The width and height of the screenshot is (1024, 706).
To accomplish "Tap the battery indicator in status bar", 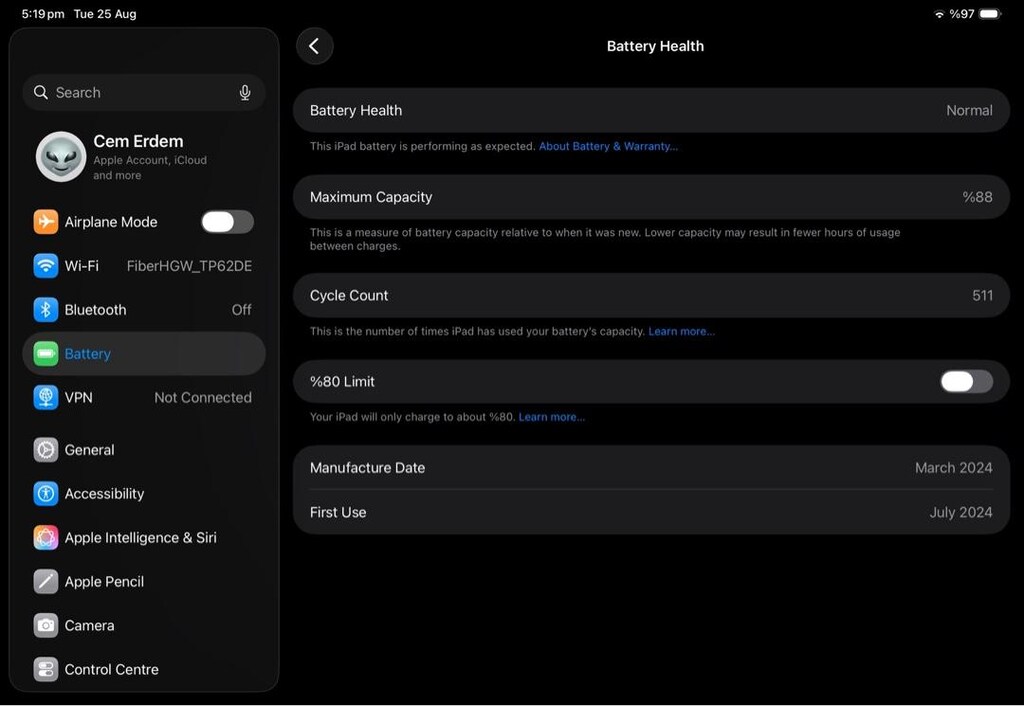I will pyautogui.click(x=990, y=14).
